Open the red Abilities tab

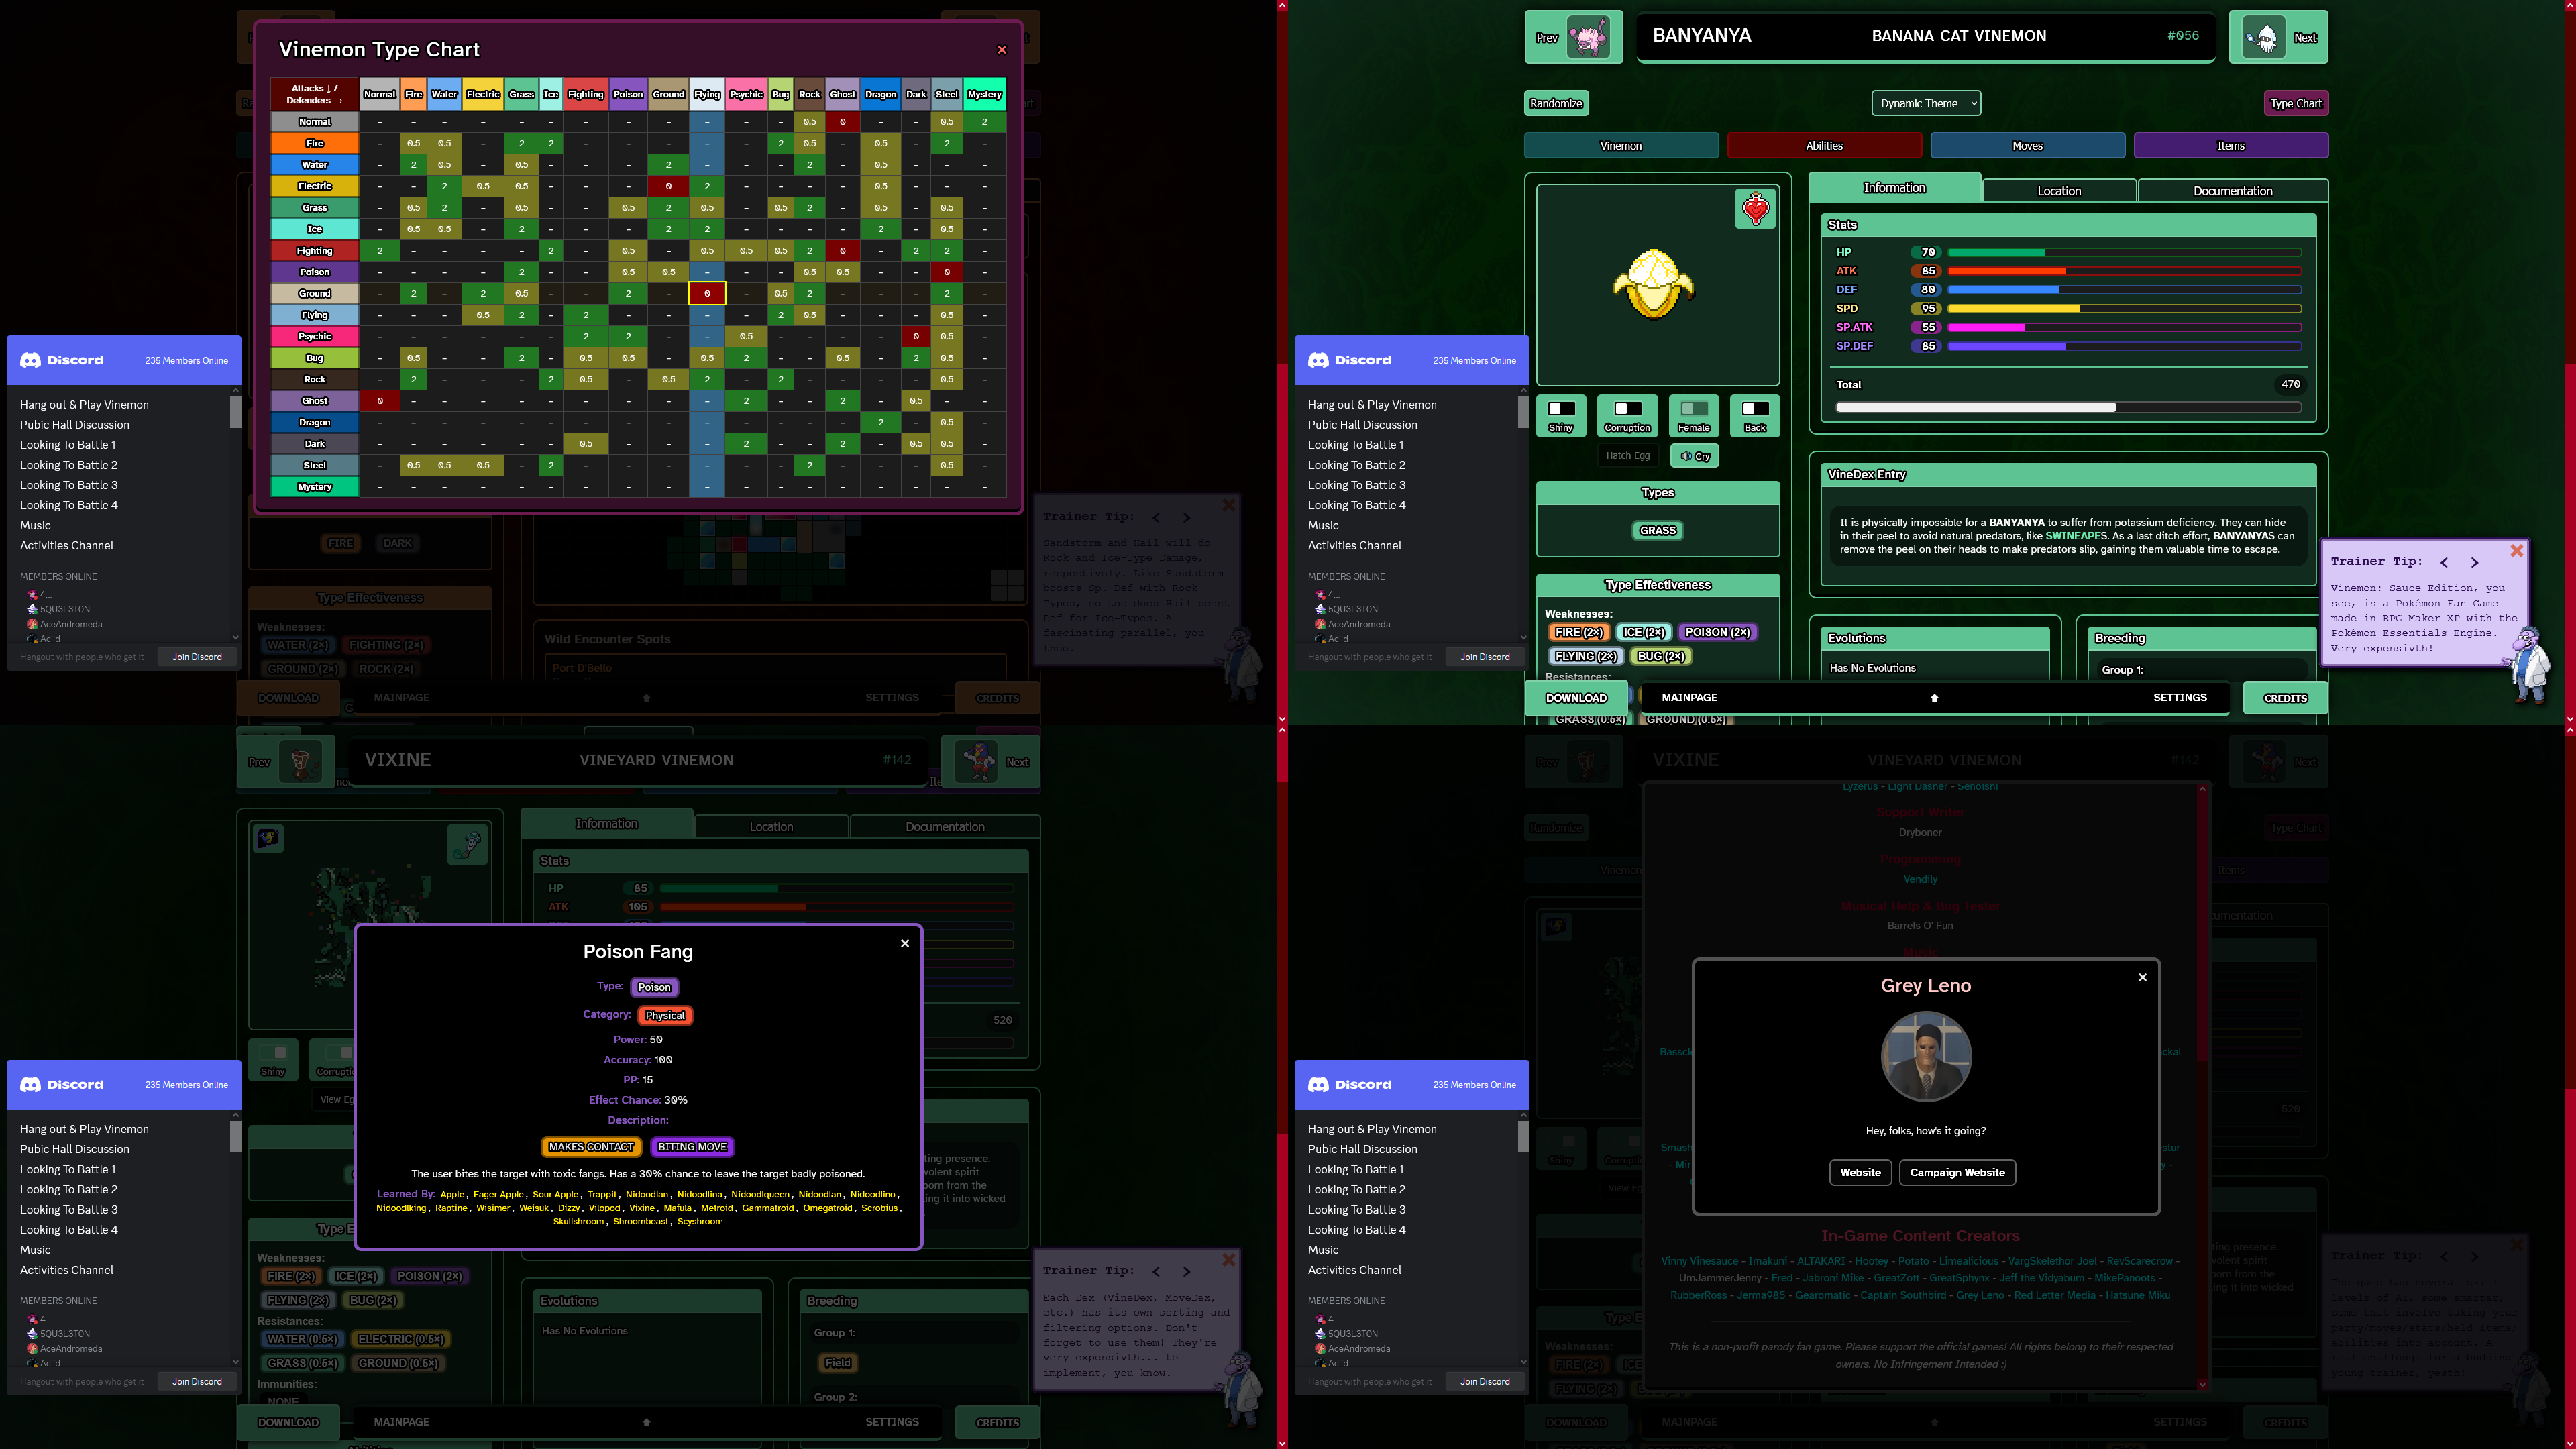pos(1824,146)
